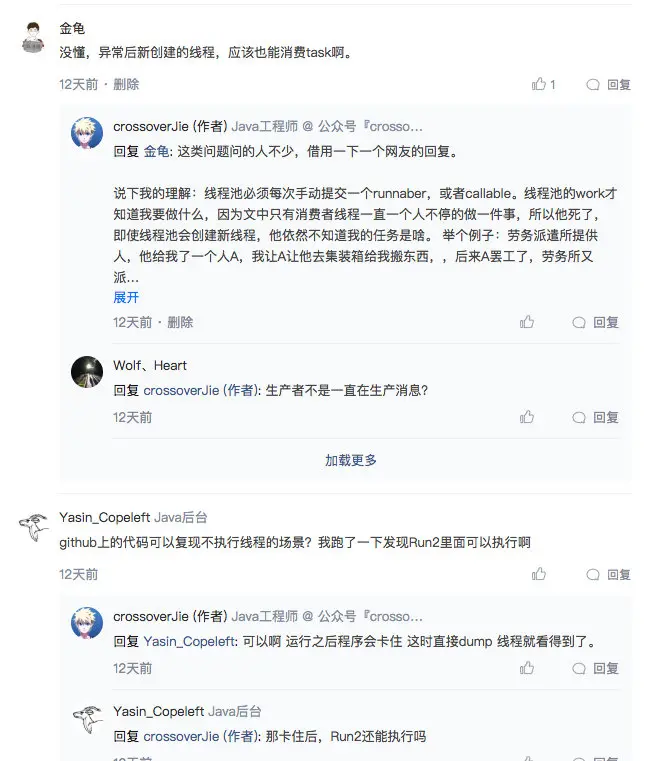Like crossoverJie's reply about 线程池

click(x=527, y=322)
